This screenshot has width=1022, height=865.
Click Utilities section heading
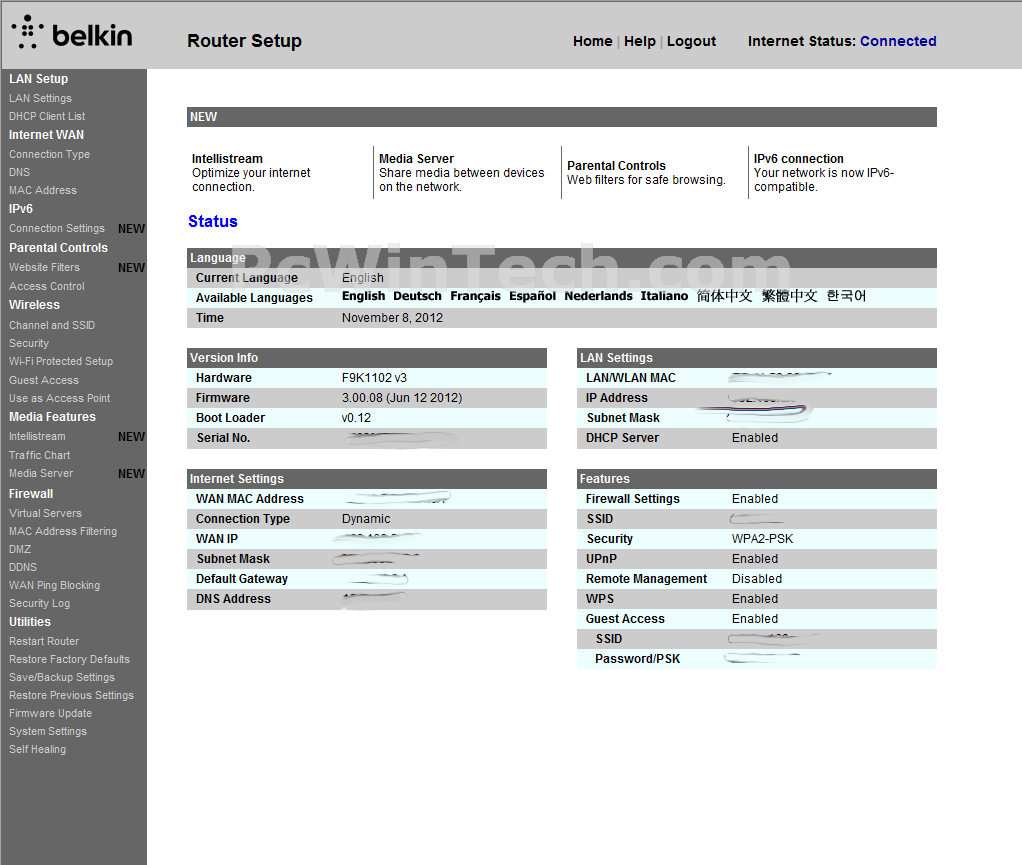[x=30, y=622]
